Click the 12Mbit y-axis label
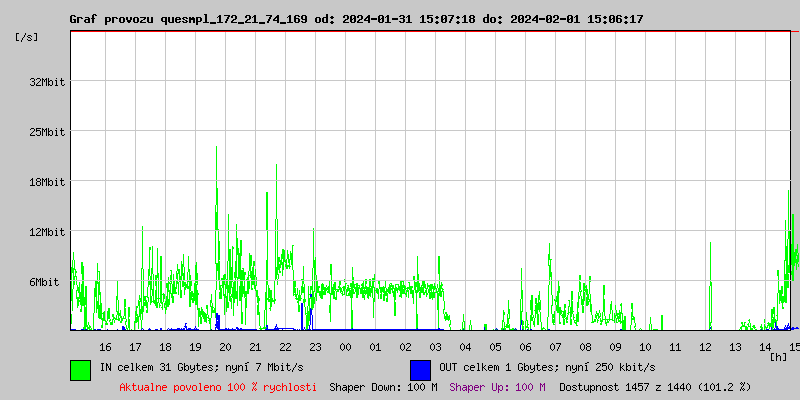Screen dimensions: 800x400 pos(47,232)
